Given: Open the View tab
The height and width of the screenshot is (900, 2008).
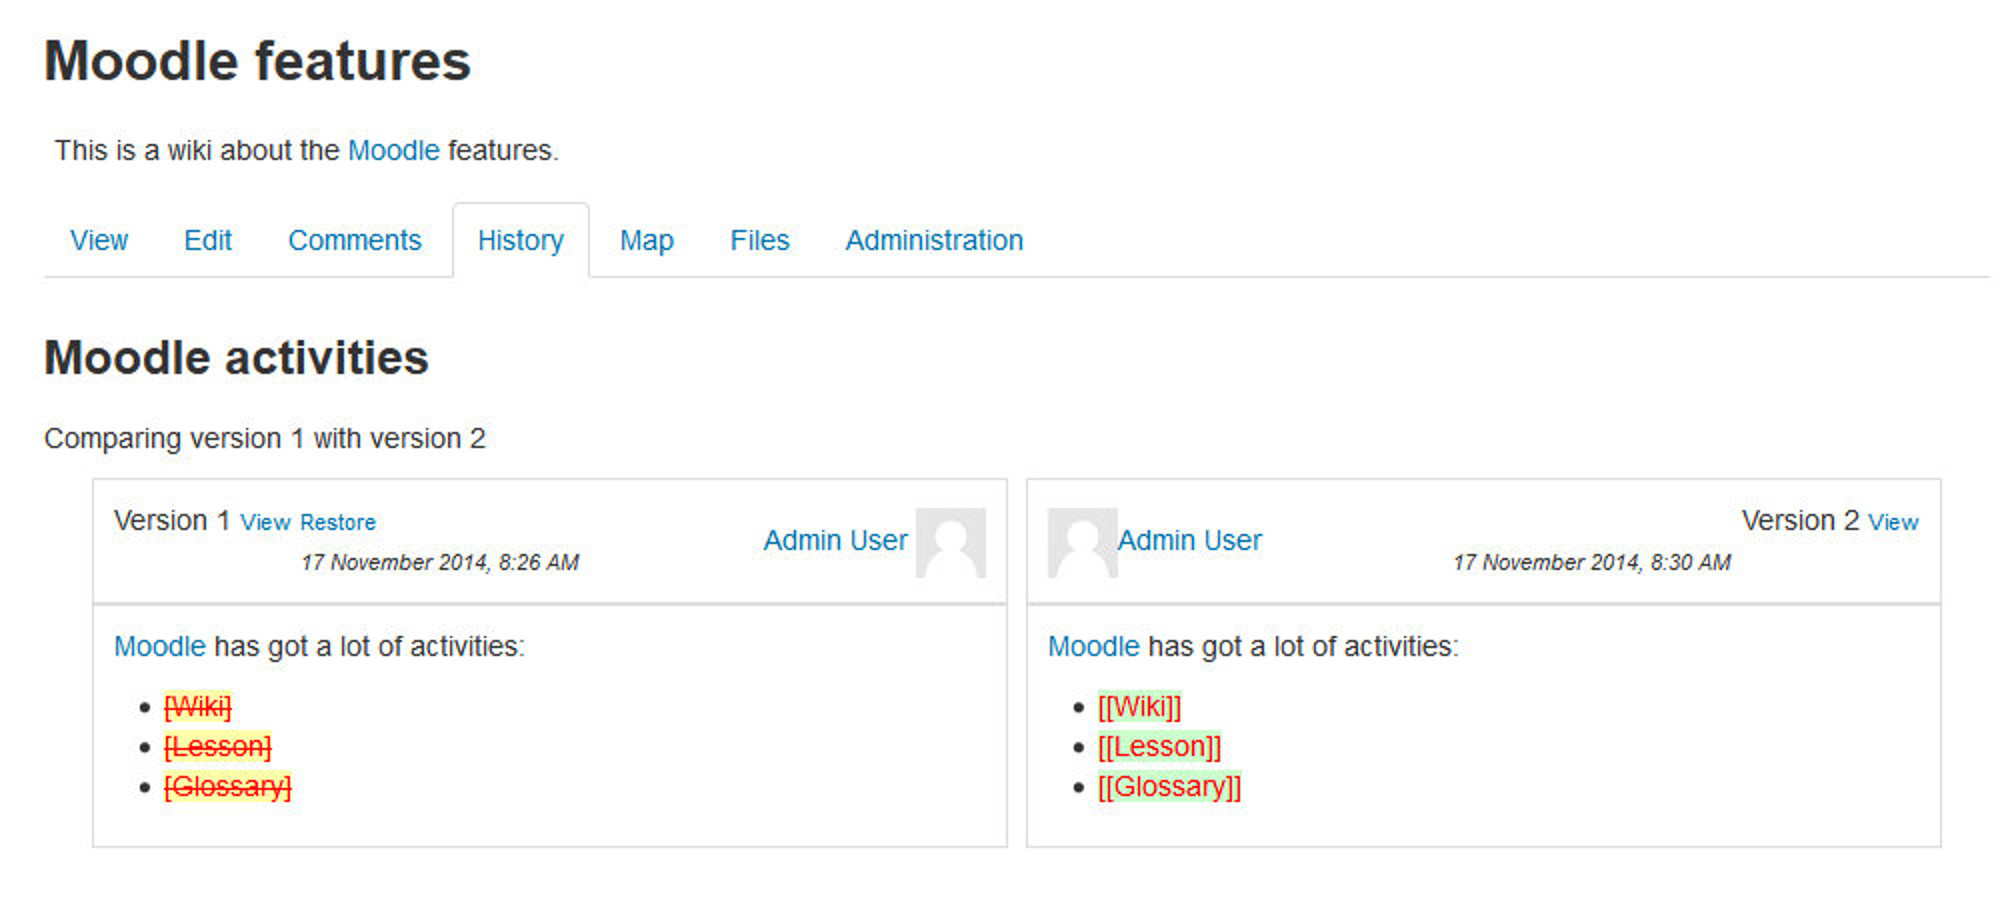Looking at the screenshot, I should [x=98, y=241].
